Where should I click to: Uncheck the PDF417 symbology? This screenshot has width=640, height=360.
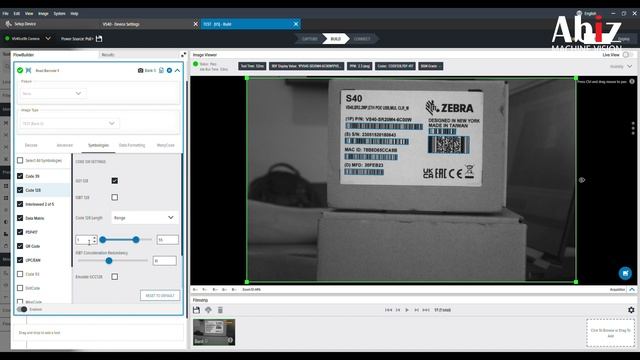tap(20, 232)
